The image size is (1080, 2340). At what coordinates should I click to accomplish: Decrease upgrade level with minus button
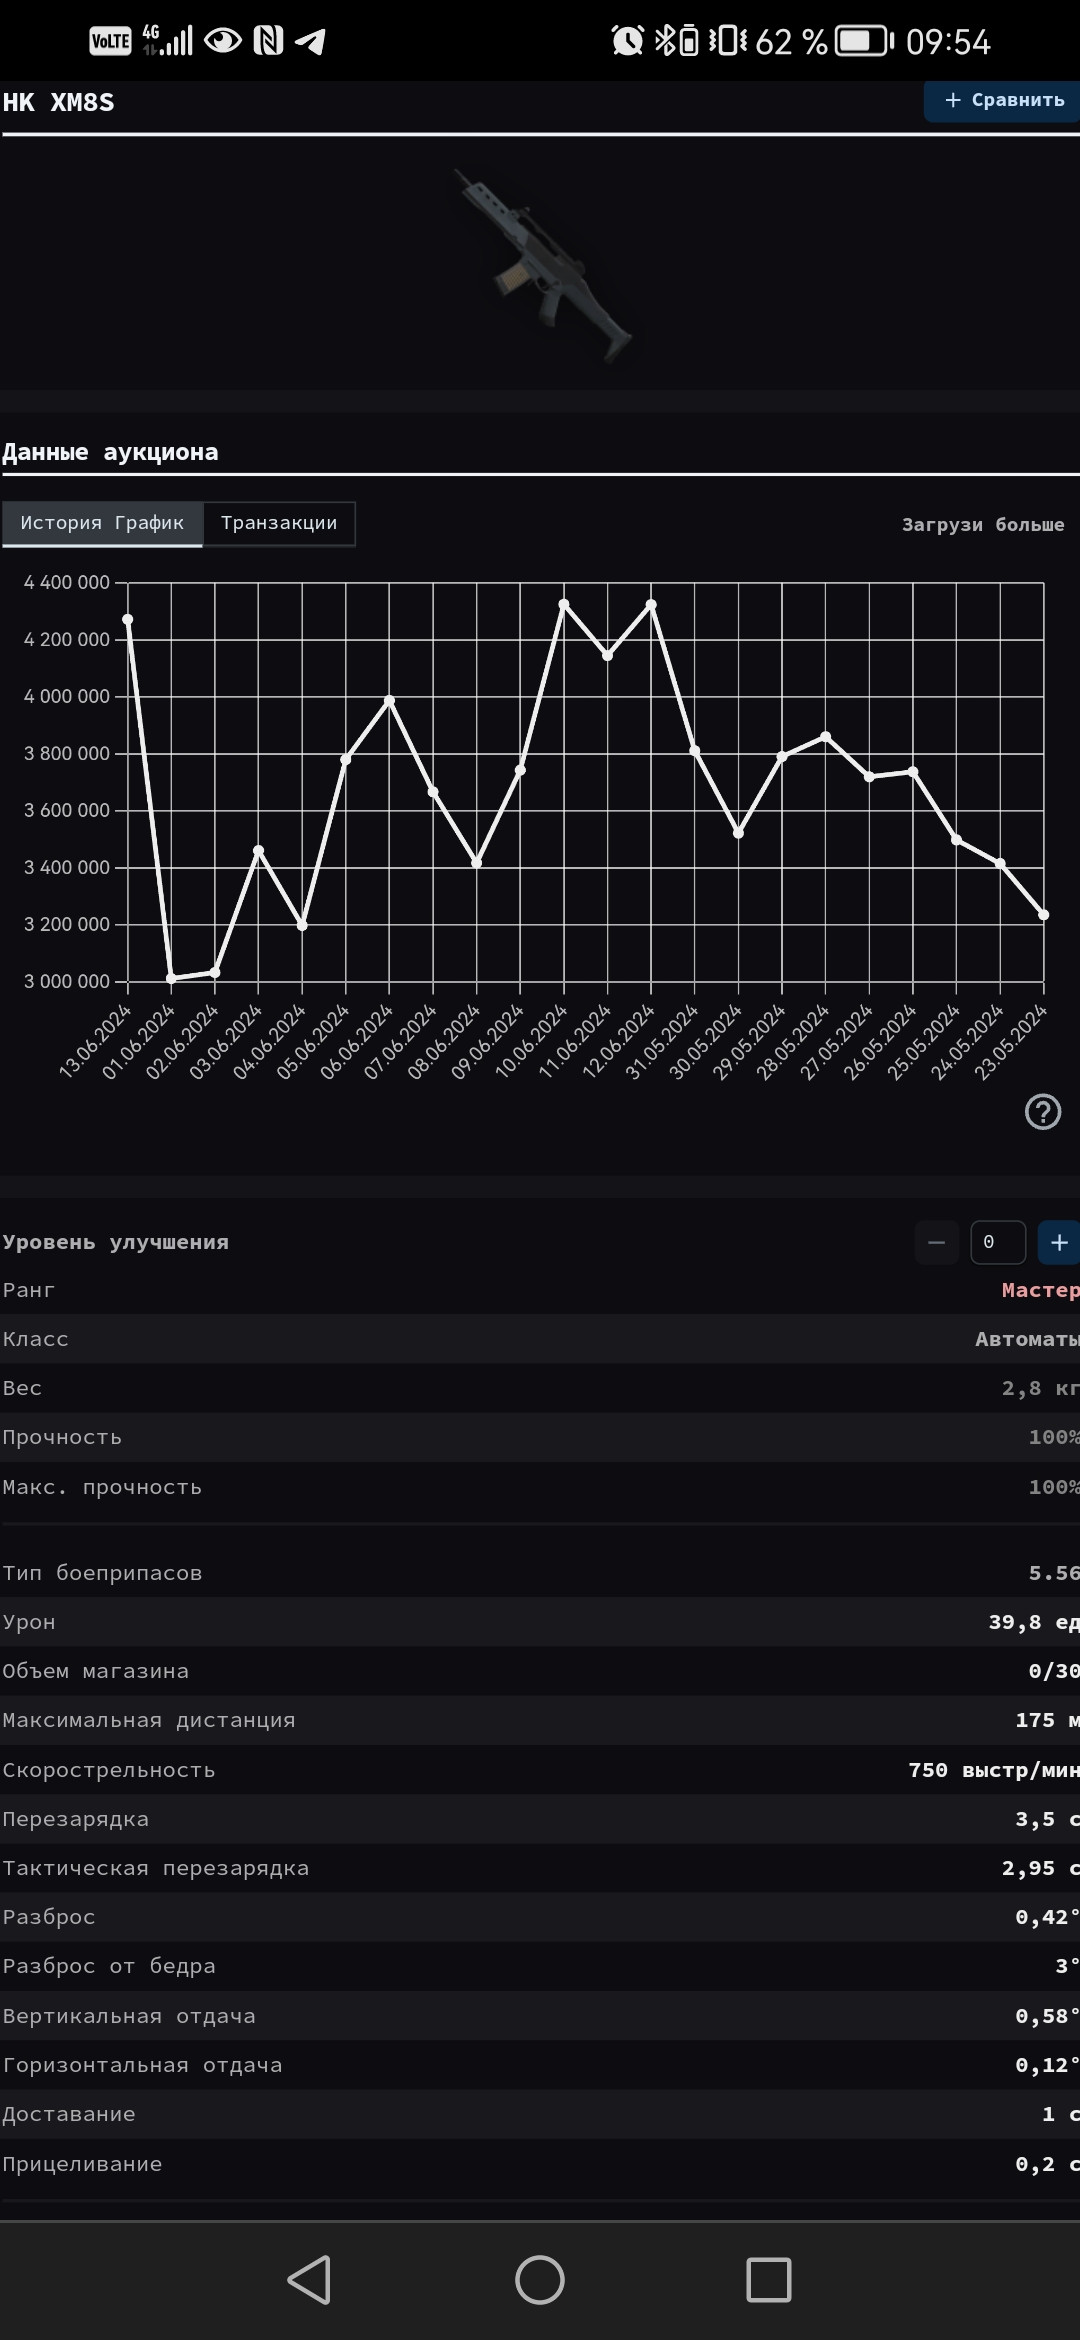pos(937,1243)
